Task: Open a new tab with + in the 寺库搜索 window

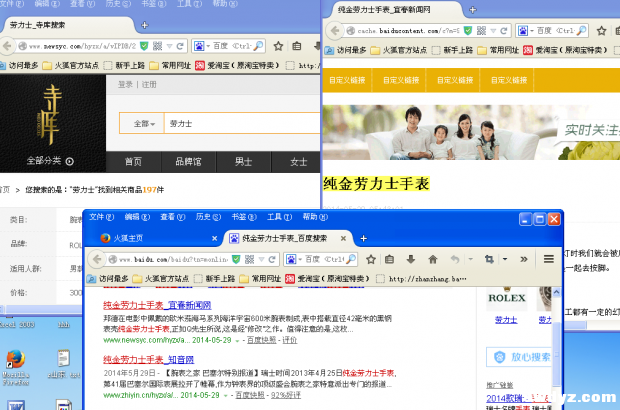Action: click(x=144, y=25)
